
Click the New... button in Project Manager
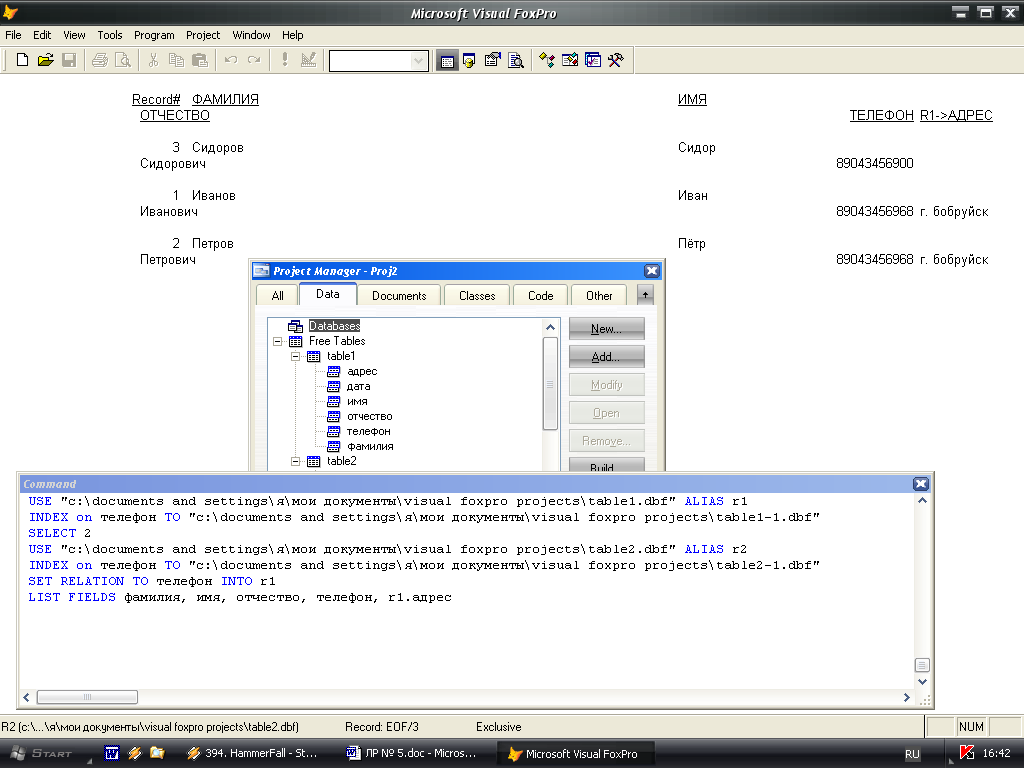pyautogui.click(x=606, y=329)
